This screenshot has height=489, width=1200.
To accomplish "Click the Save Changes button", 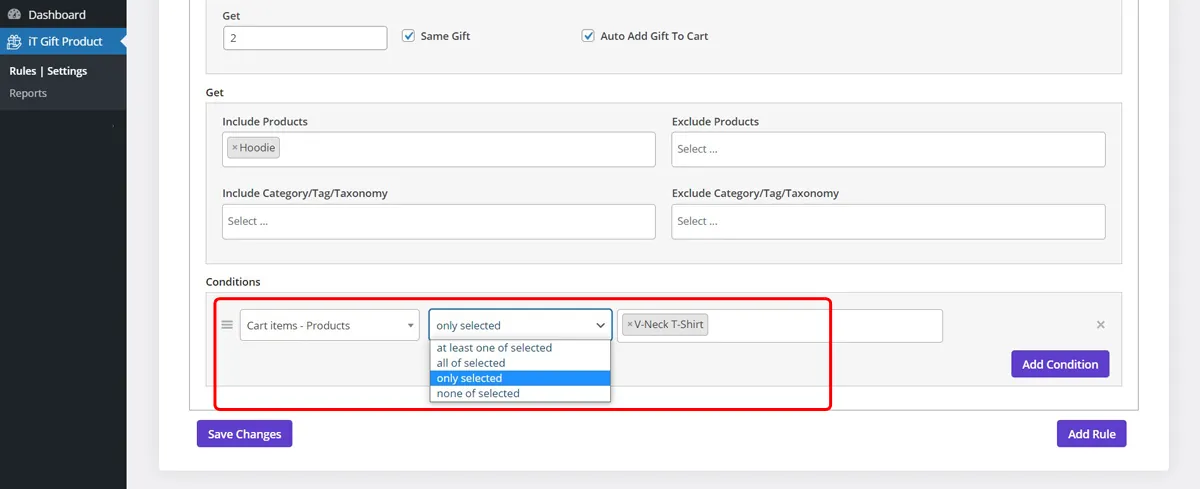I will coord(244,434).
